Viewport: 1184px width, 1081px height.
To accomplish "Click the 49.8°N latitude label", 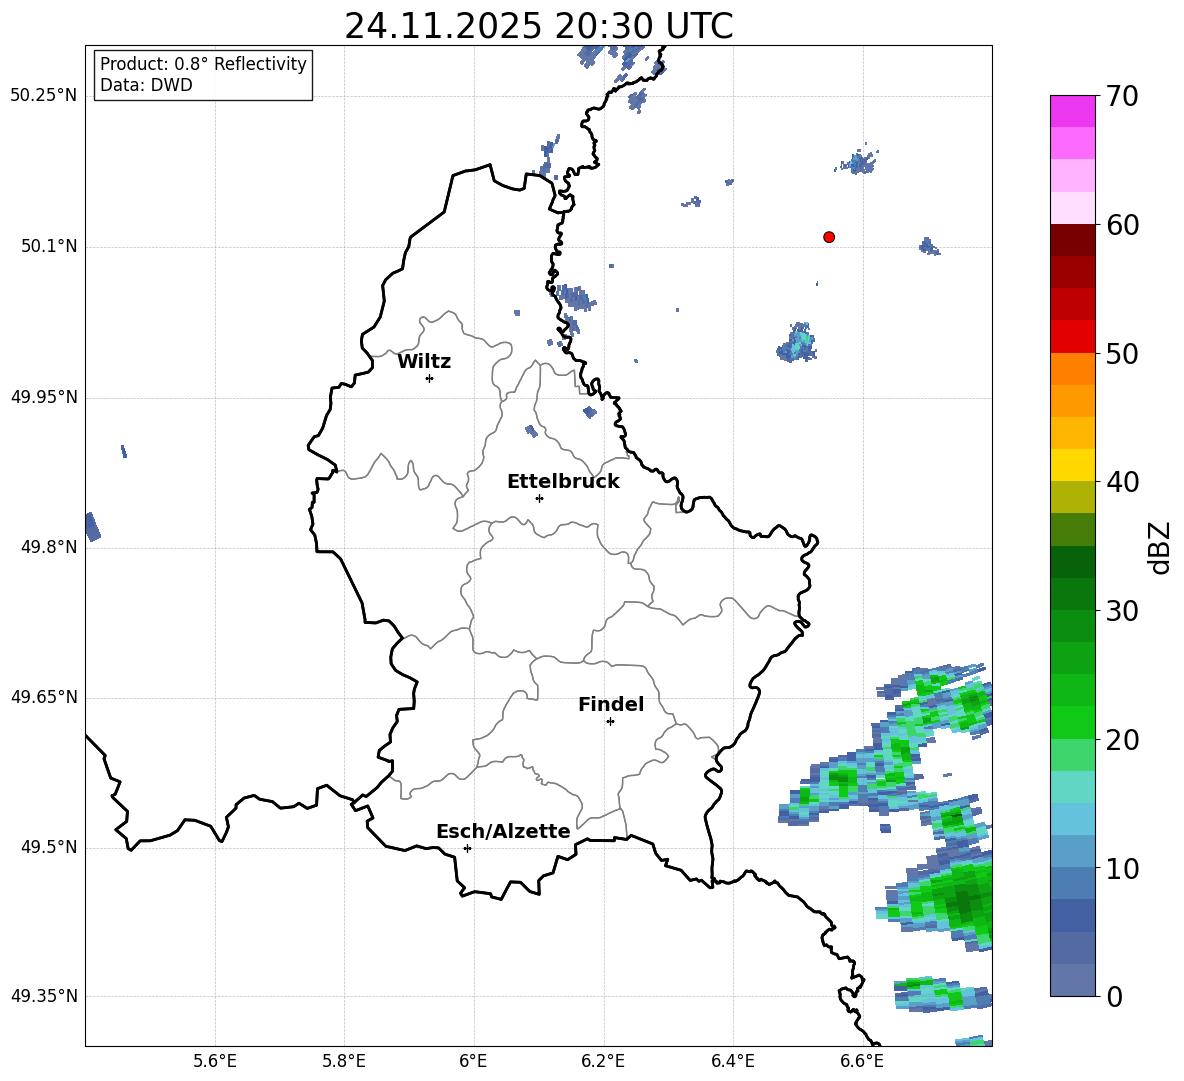I will pos(49,547).
